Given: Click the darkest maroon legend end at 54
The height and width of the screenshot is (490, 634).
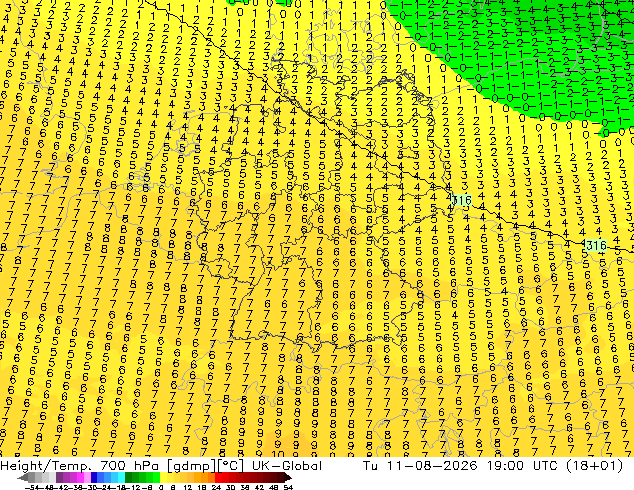Looking at the screenshot, I should [287, 478].
